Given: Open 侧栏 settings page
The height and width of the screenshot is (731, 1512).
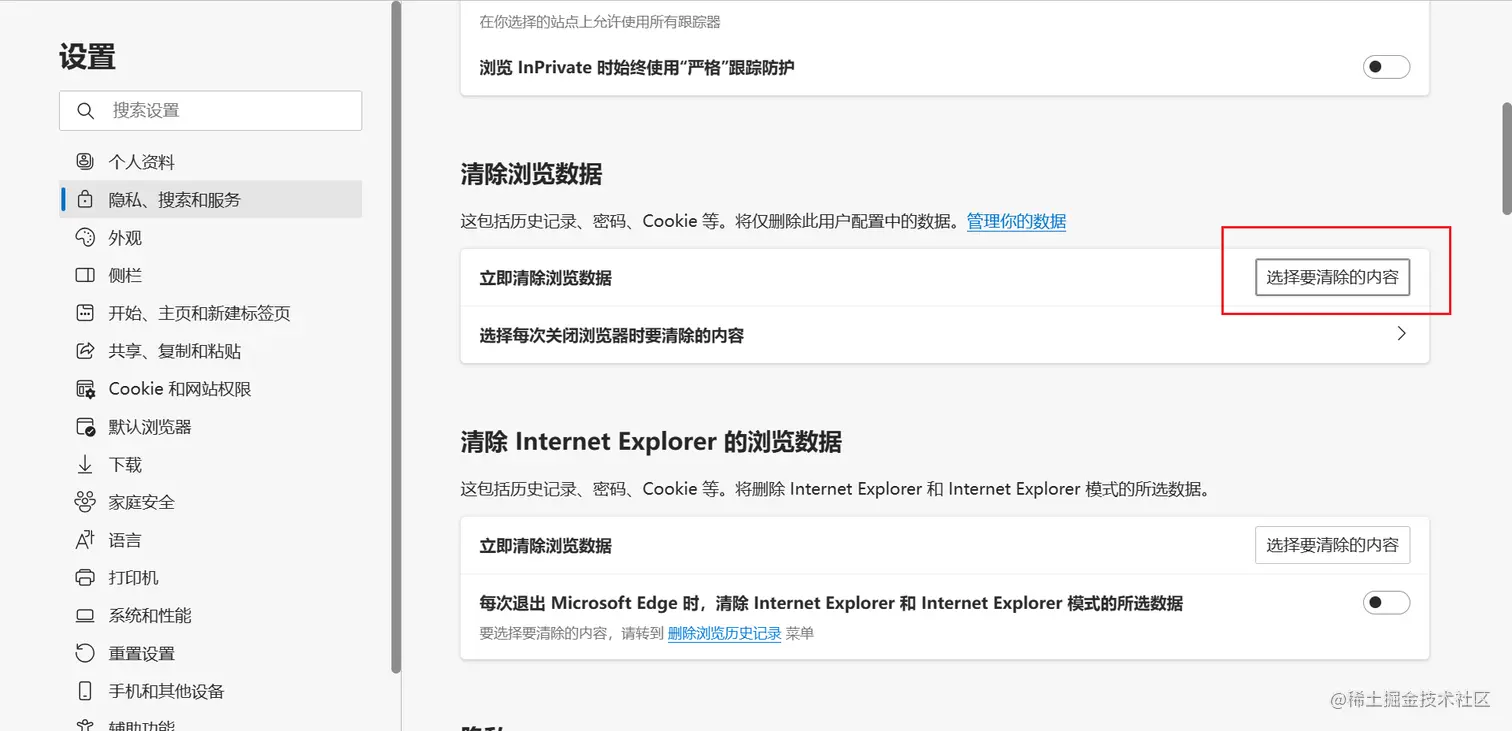Looking at the screenshot, I should click(x=211, y=275).
